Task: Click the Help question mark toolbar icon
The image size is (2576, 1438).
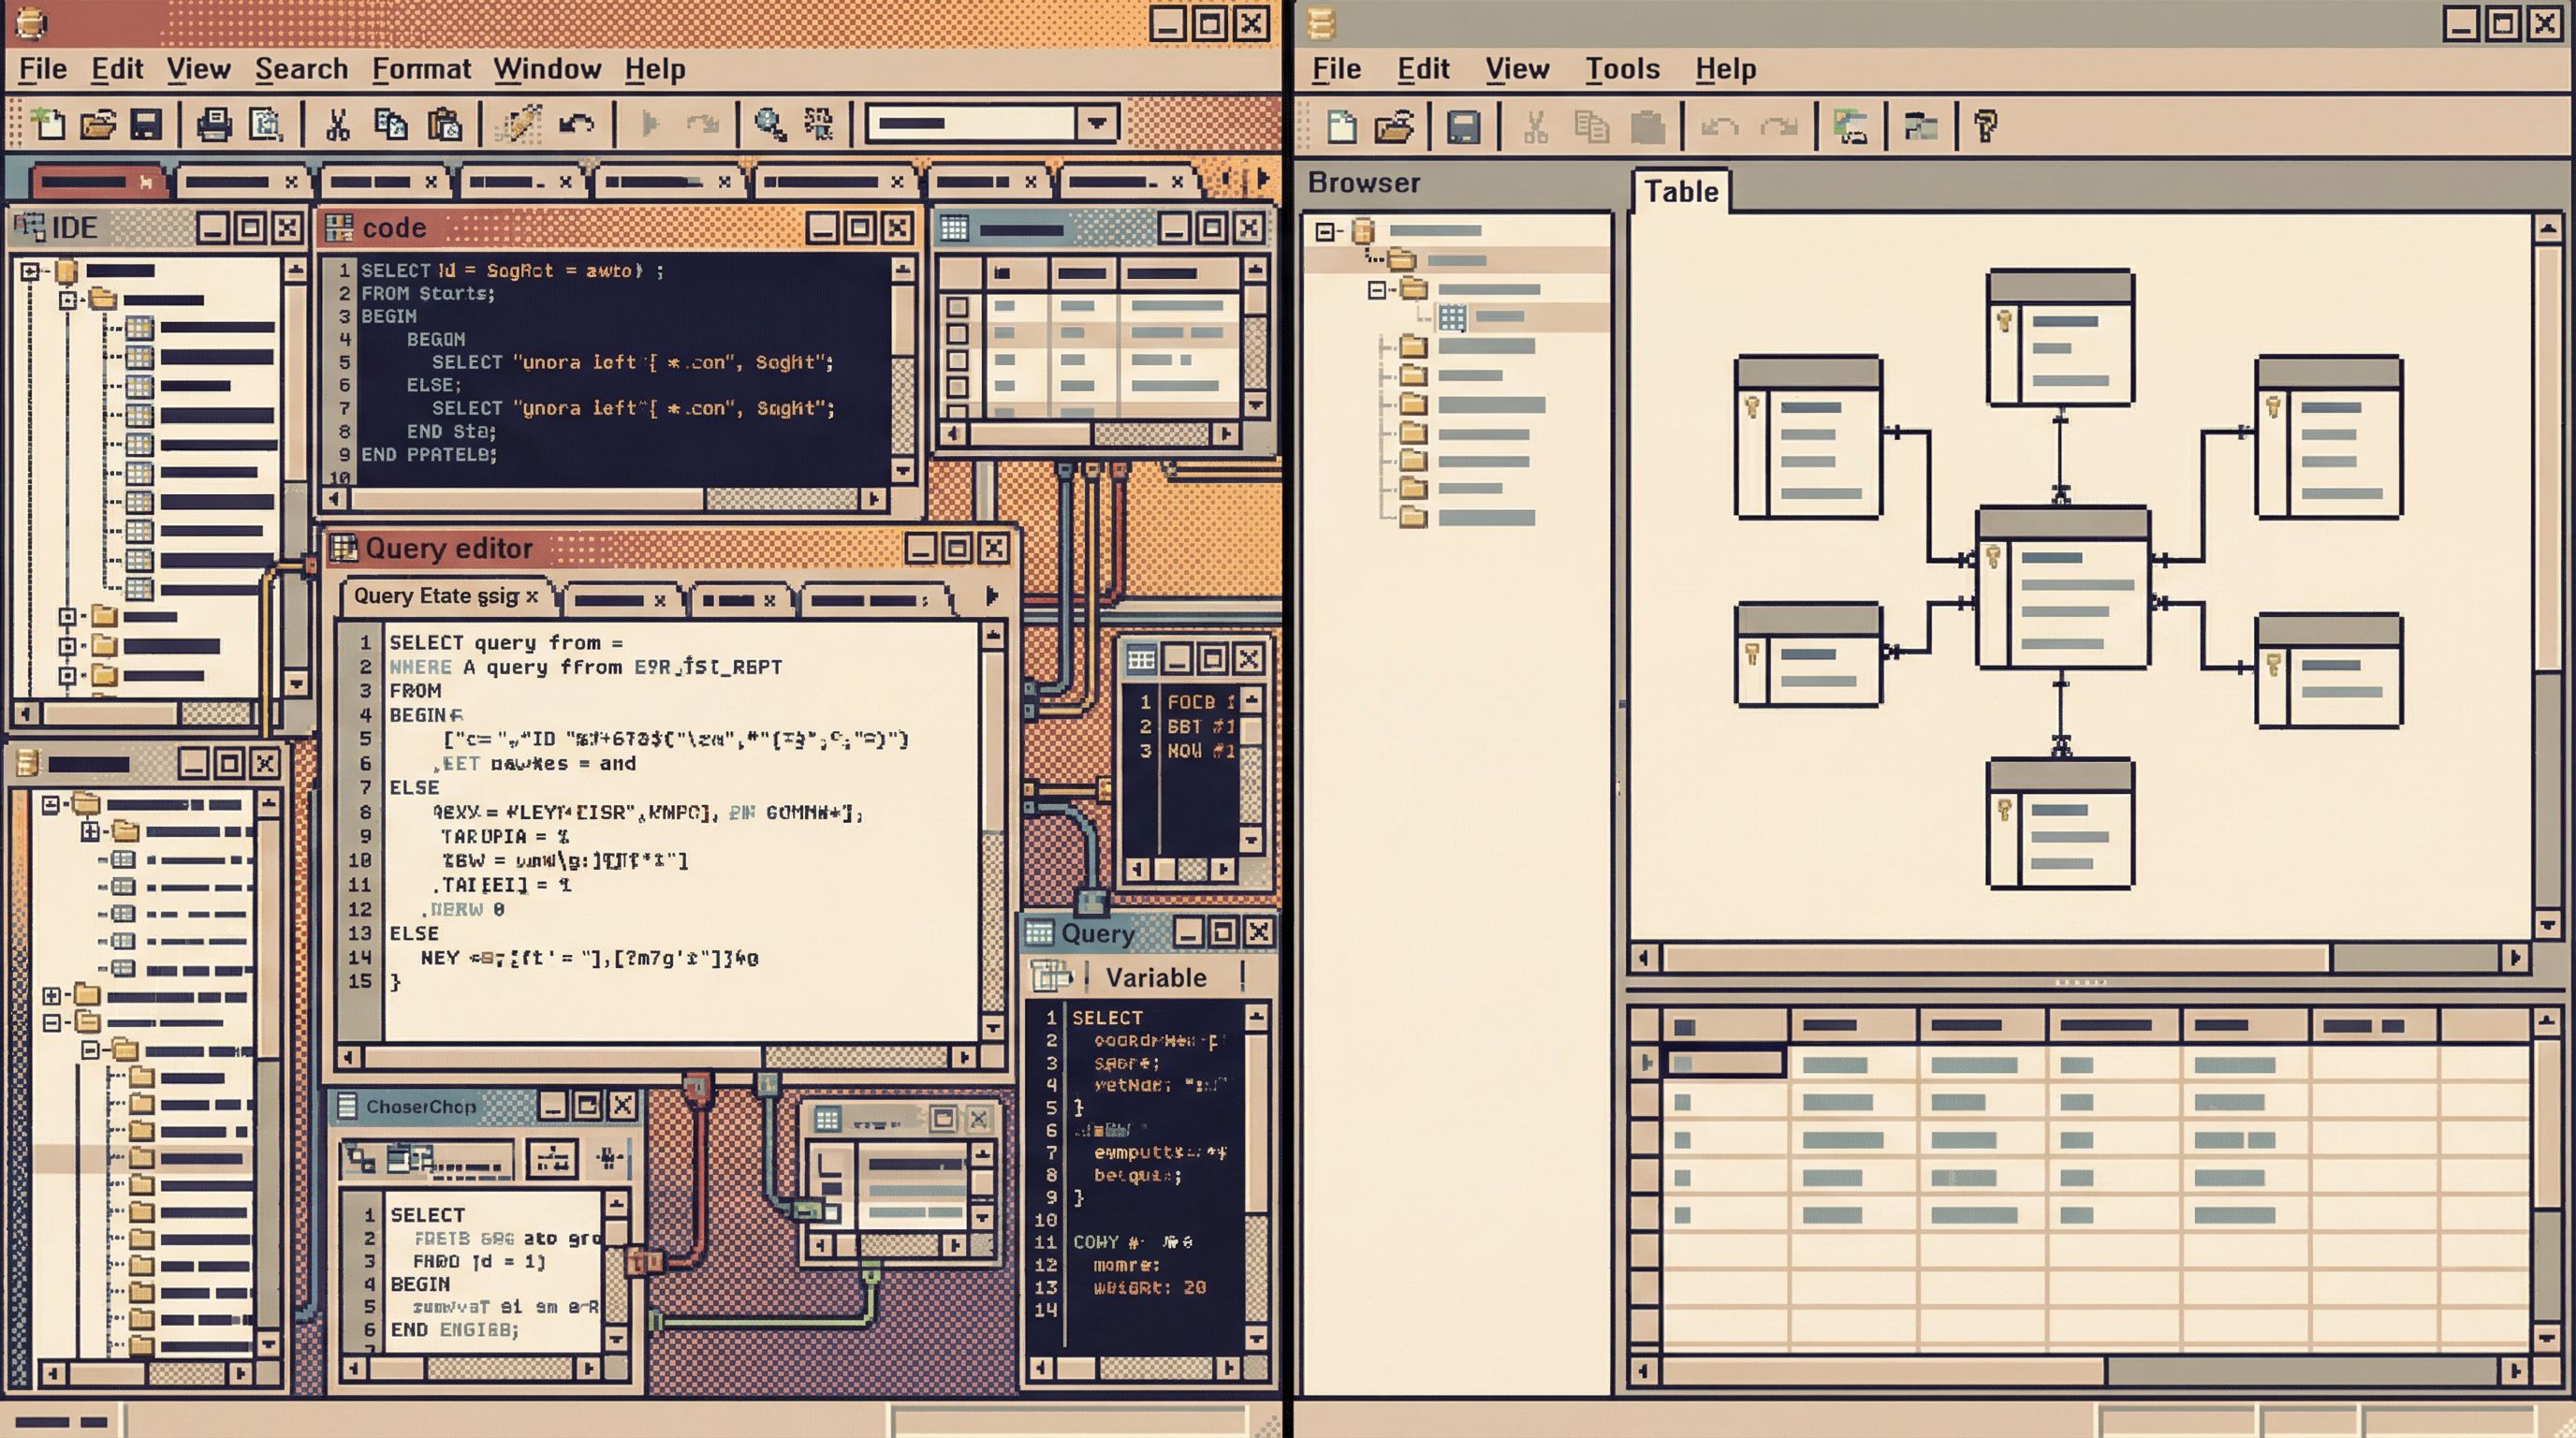Action: [1985, 127]
